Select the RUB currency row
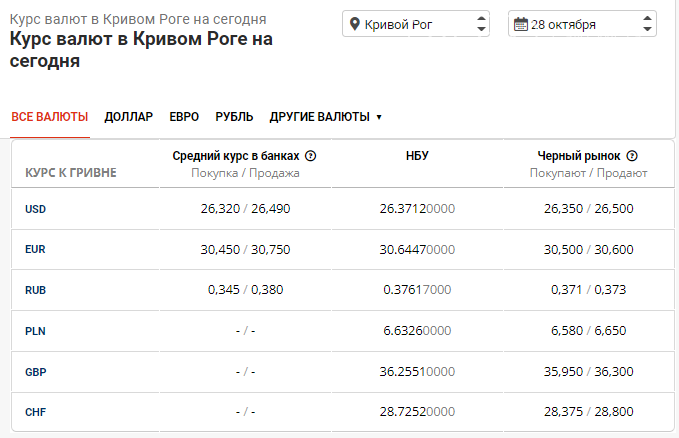This screenshot has height=438, width=679. 36,290
